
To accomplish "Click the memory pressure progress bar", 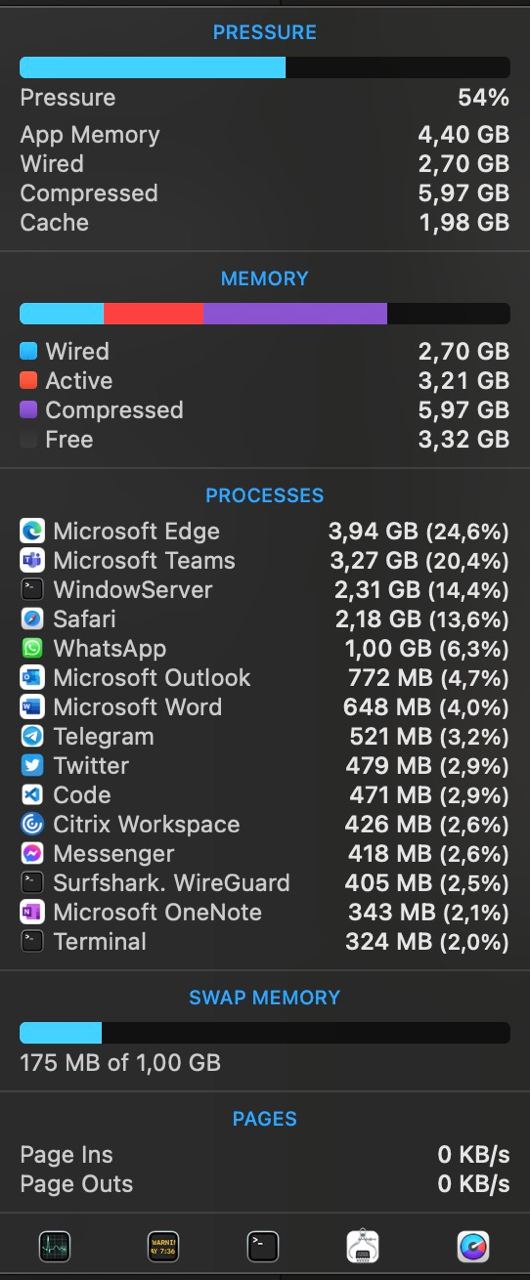I will [x=265, y=67].
